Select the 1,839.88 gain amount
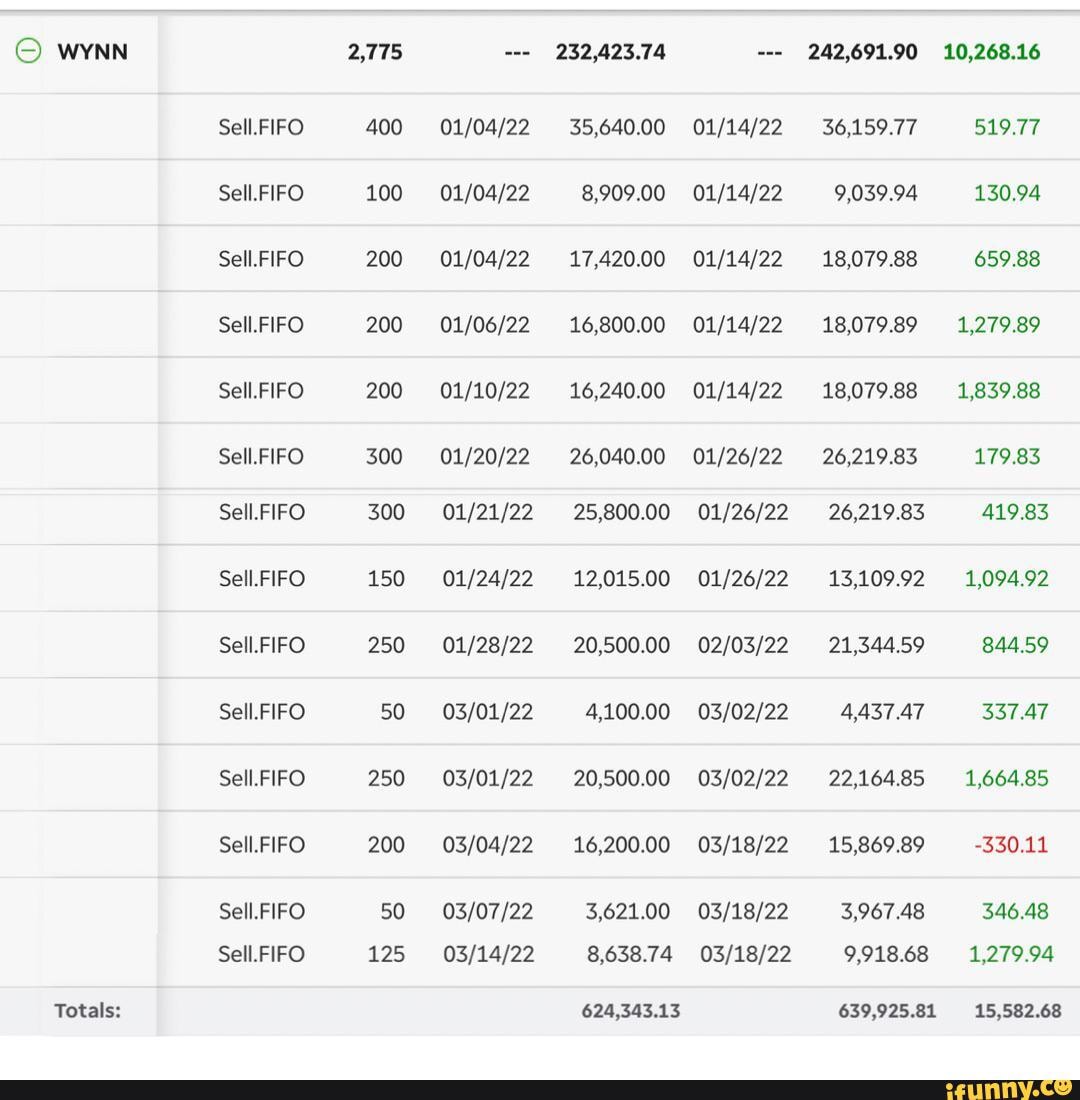1080x1100 pixels. coord(998,391)
